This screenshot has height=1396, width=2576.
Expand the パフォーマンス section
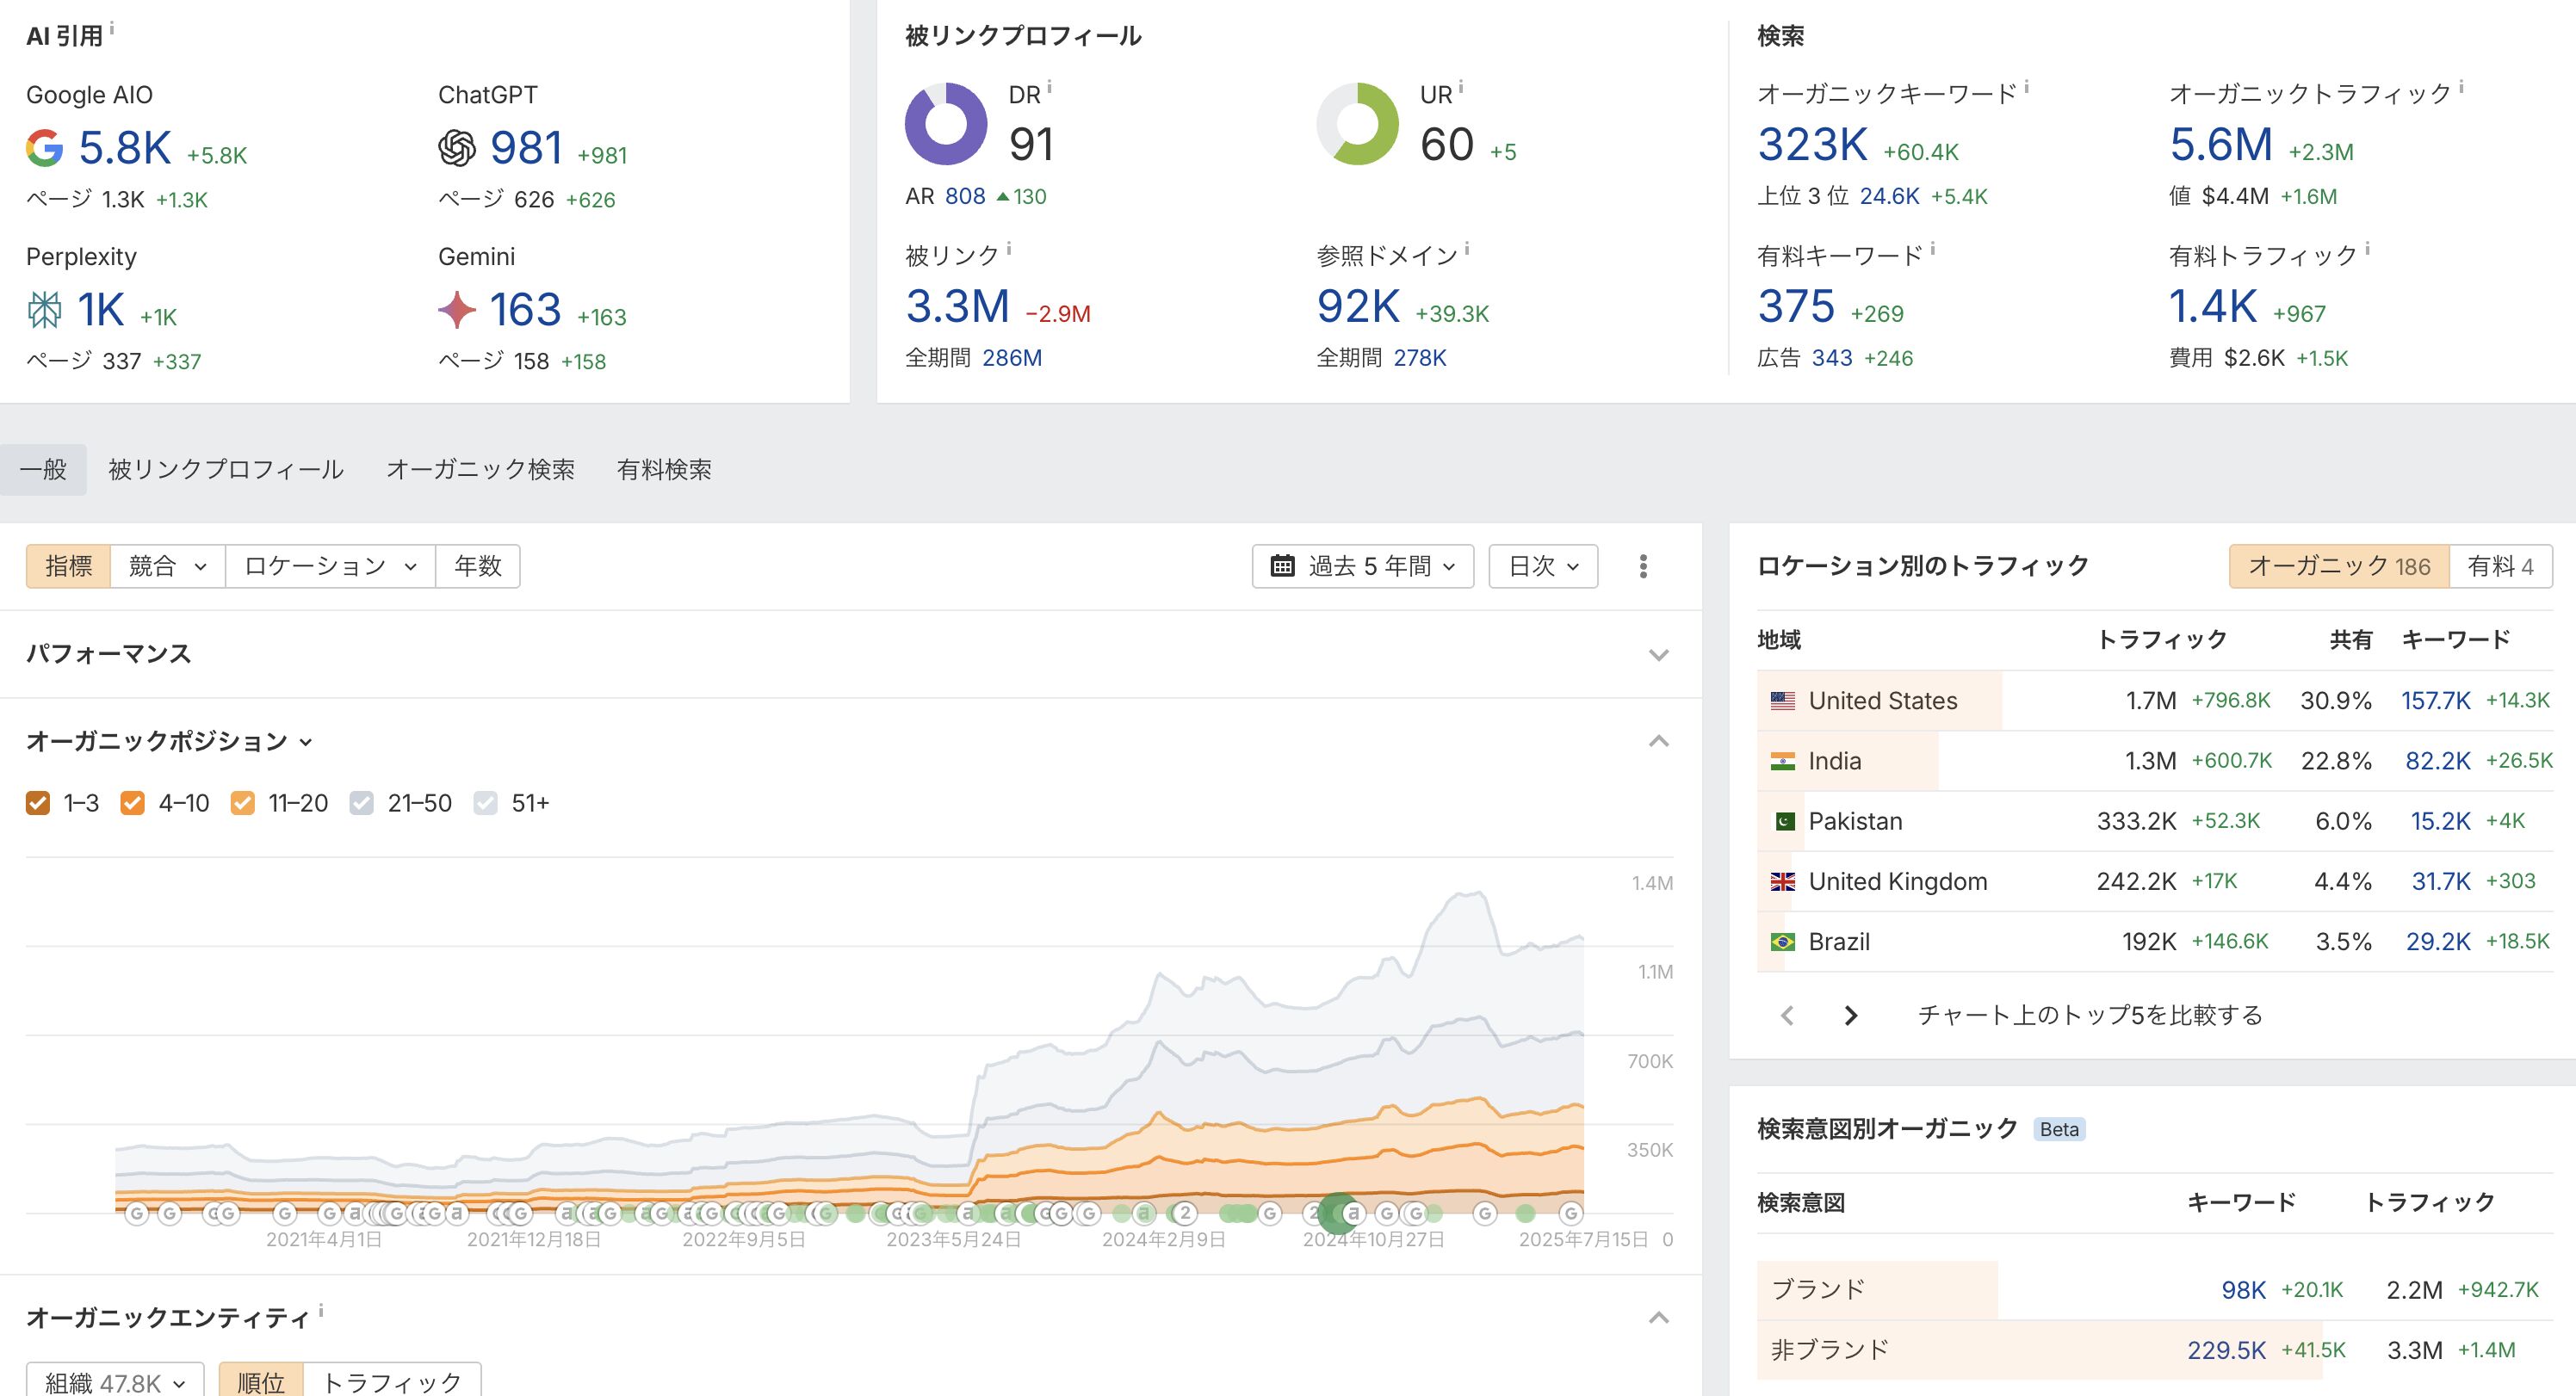(x=1658, y=655)
